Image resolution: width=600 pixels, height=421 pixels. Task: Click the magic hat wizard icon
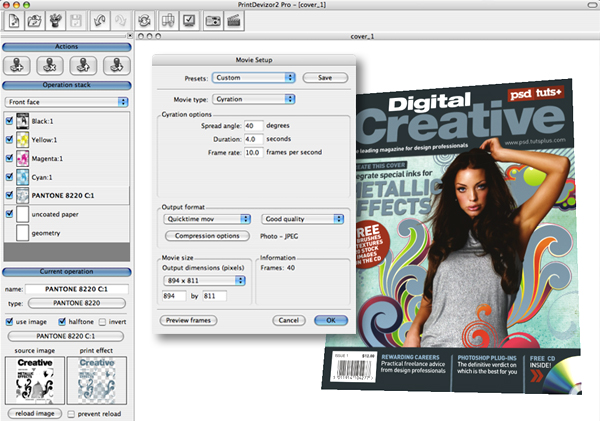(55, 21)
